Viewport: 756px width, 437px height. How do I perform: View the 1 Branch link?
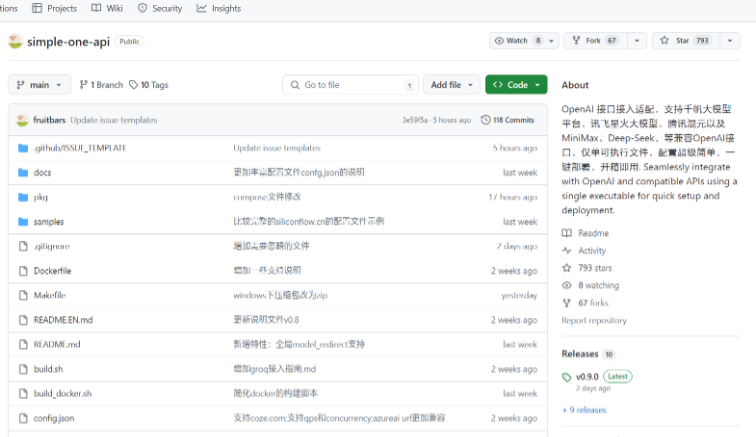click(x=101, y=85)
